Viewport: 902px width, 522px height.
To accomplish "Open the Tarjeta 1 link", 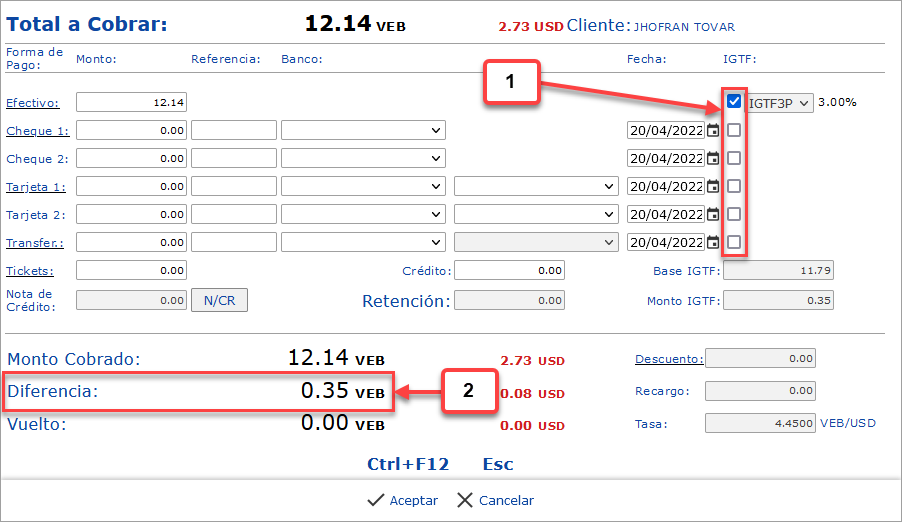I will coord(36,187).
